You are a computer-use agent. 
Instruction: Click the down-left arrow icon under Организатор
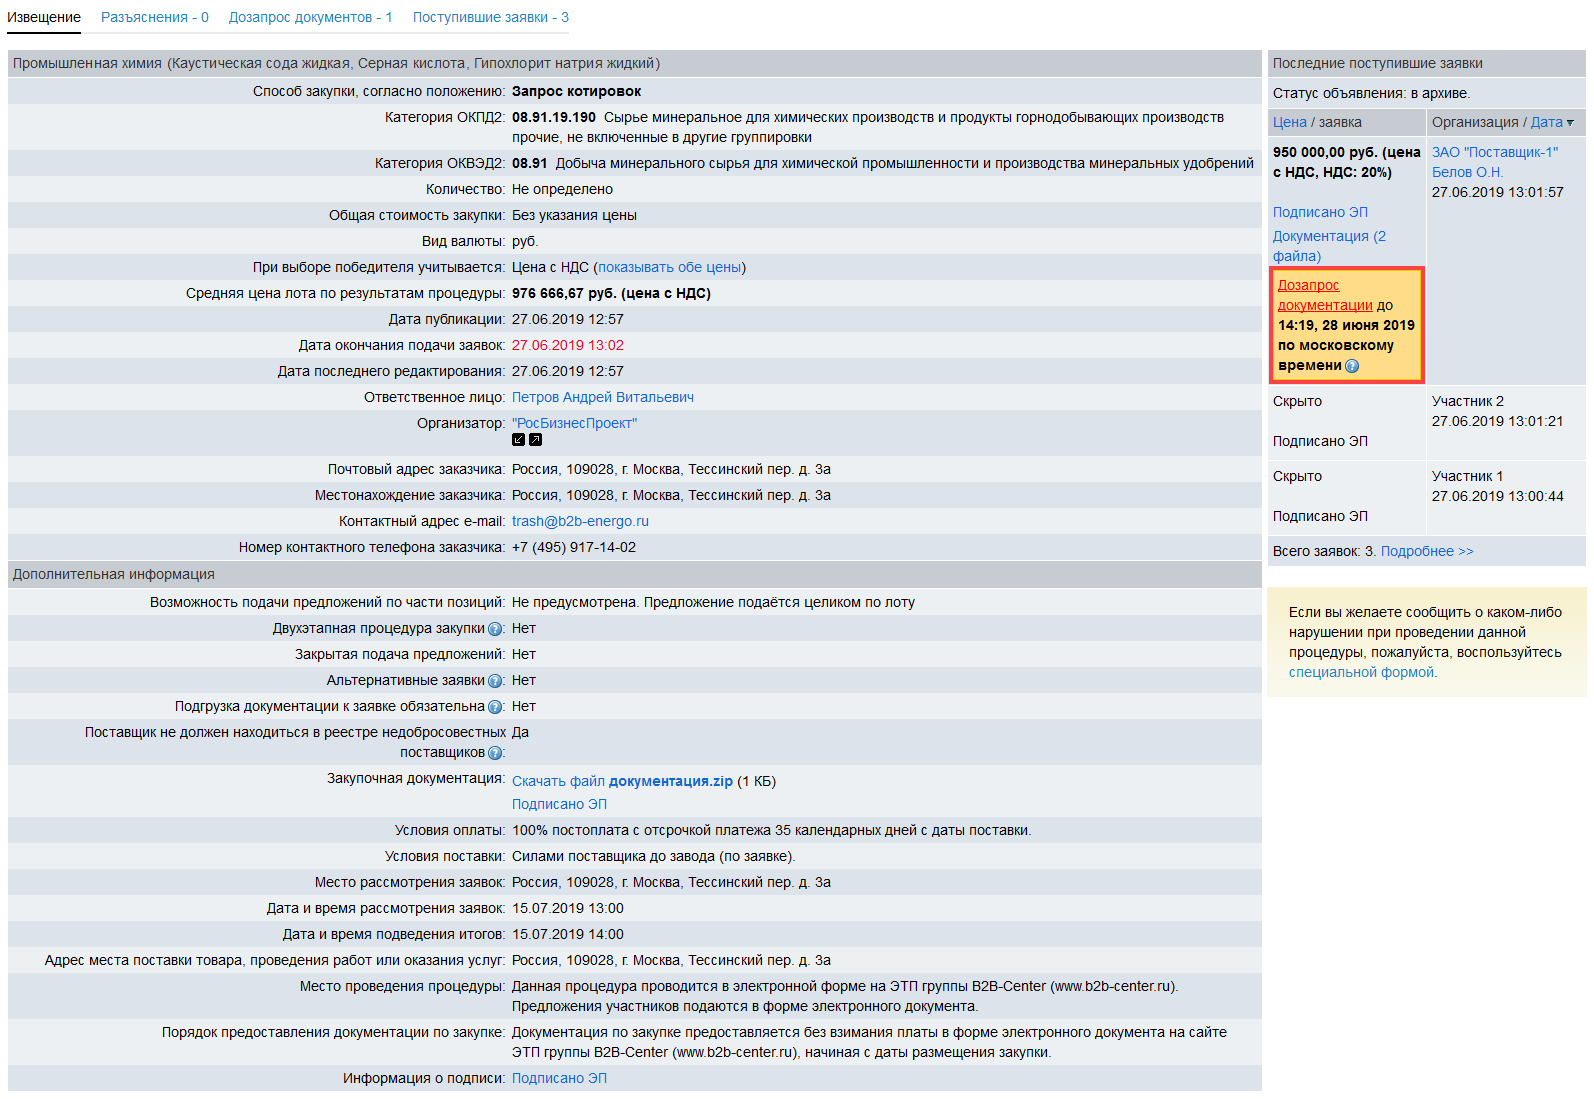[518, 440]
